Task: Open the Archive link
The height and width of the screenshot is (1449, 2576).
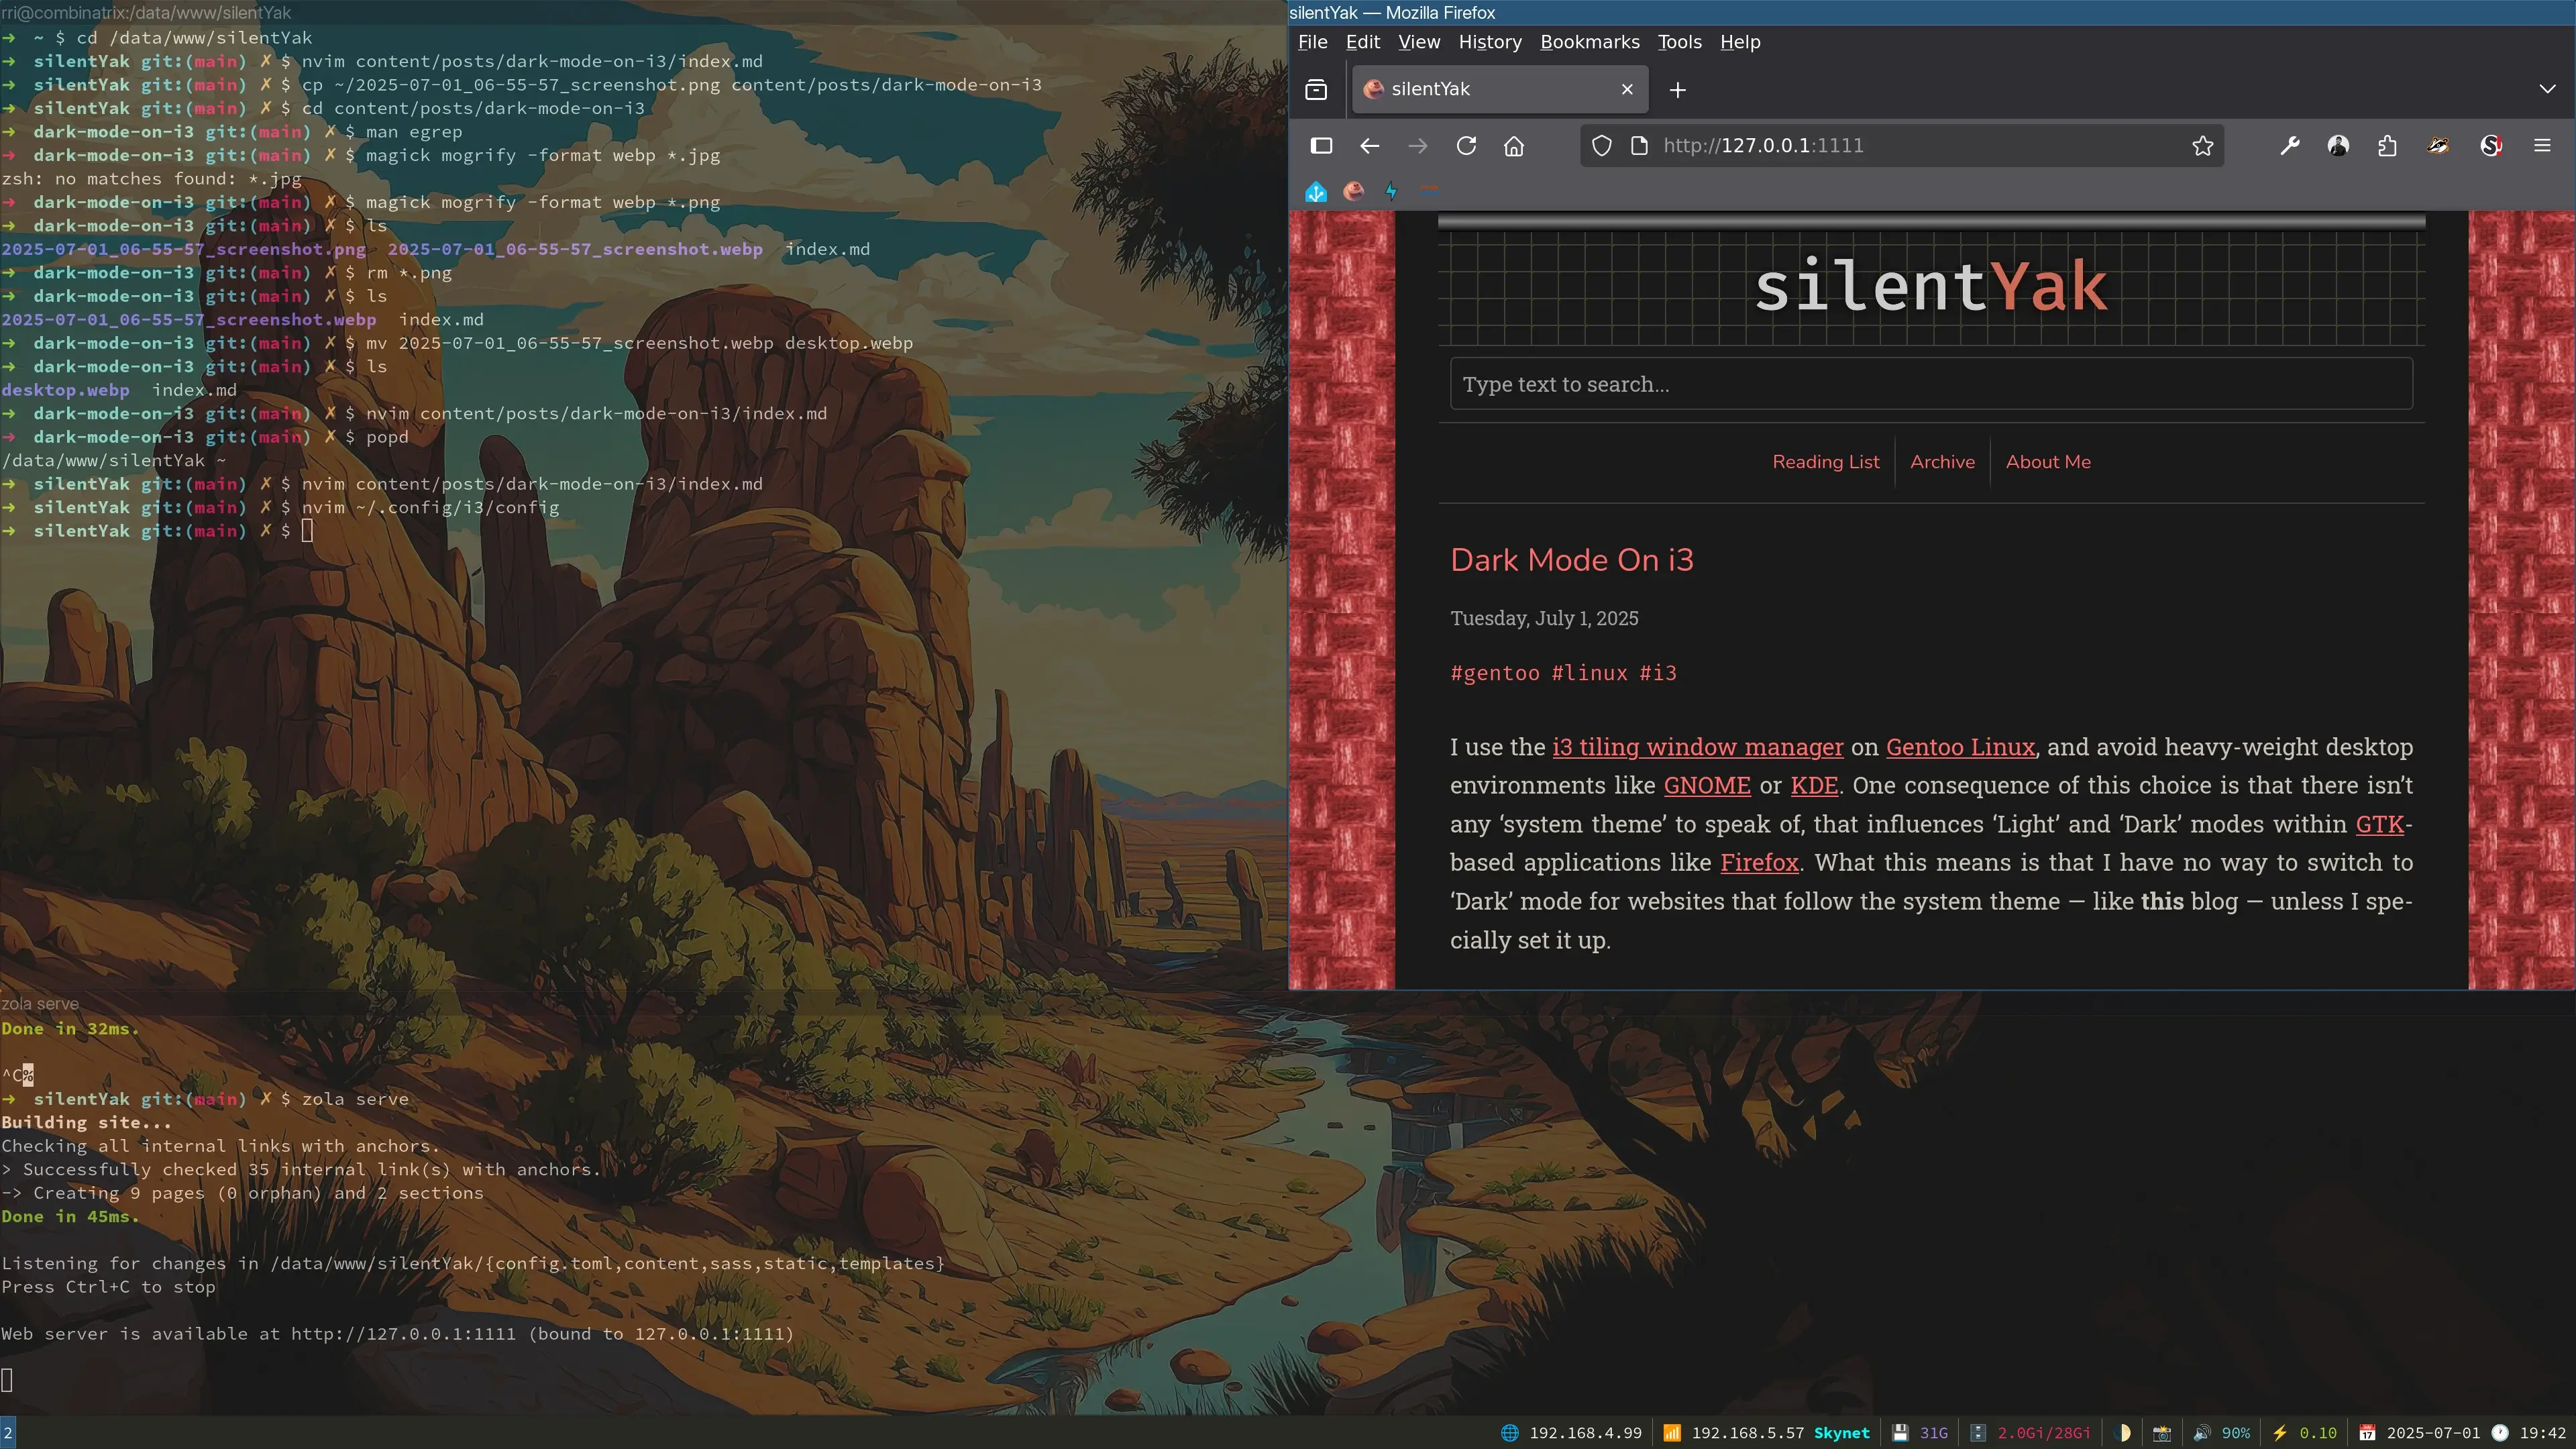Action: 1942,462
